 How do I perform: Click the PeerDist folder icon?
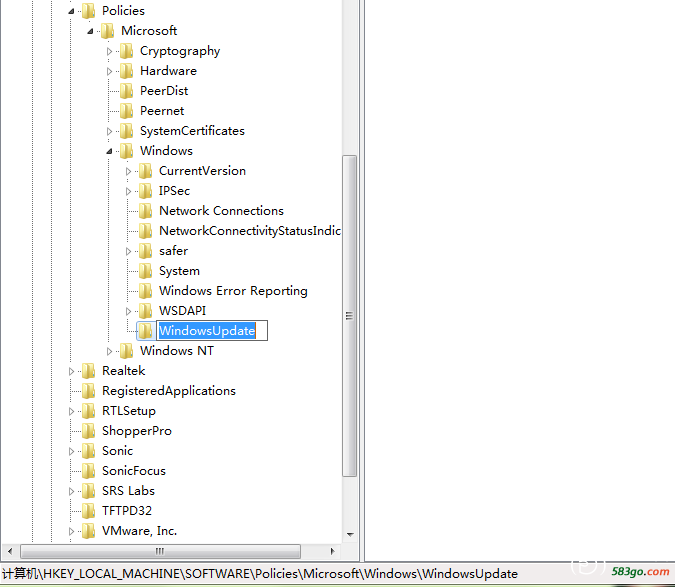pos(126,91)
